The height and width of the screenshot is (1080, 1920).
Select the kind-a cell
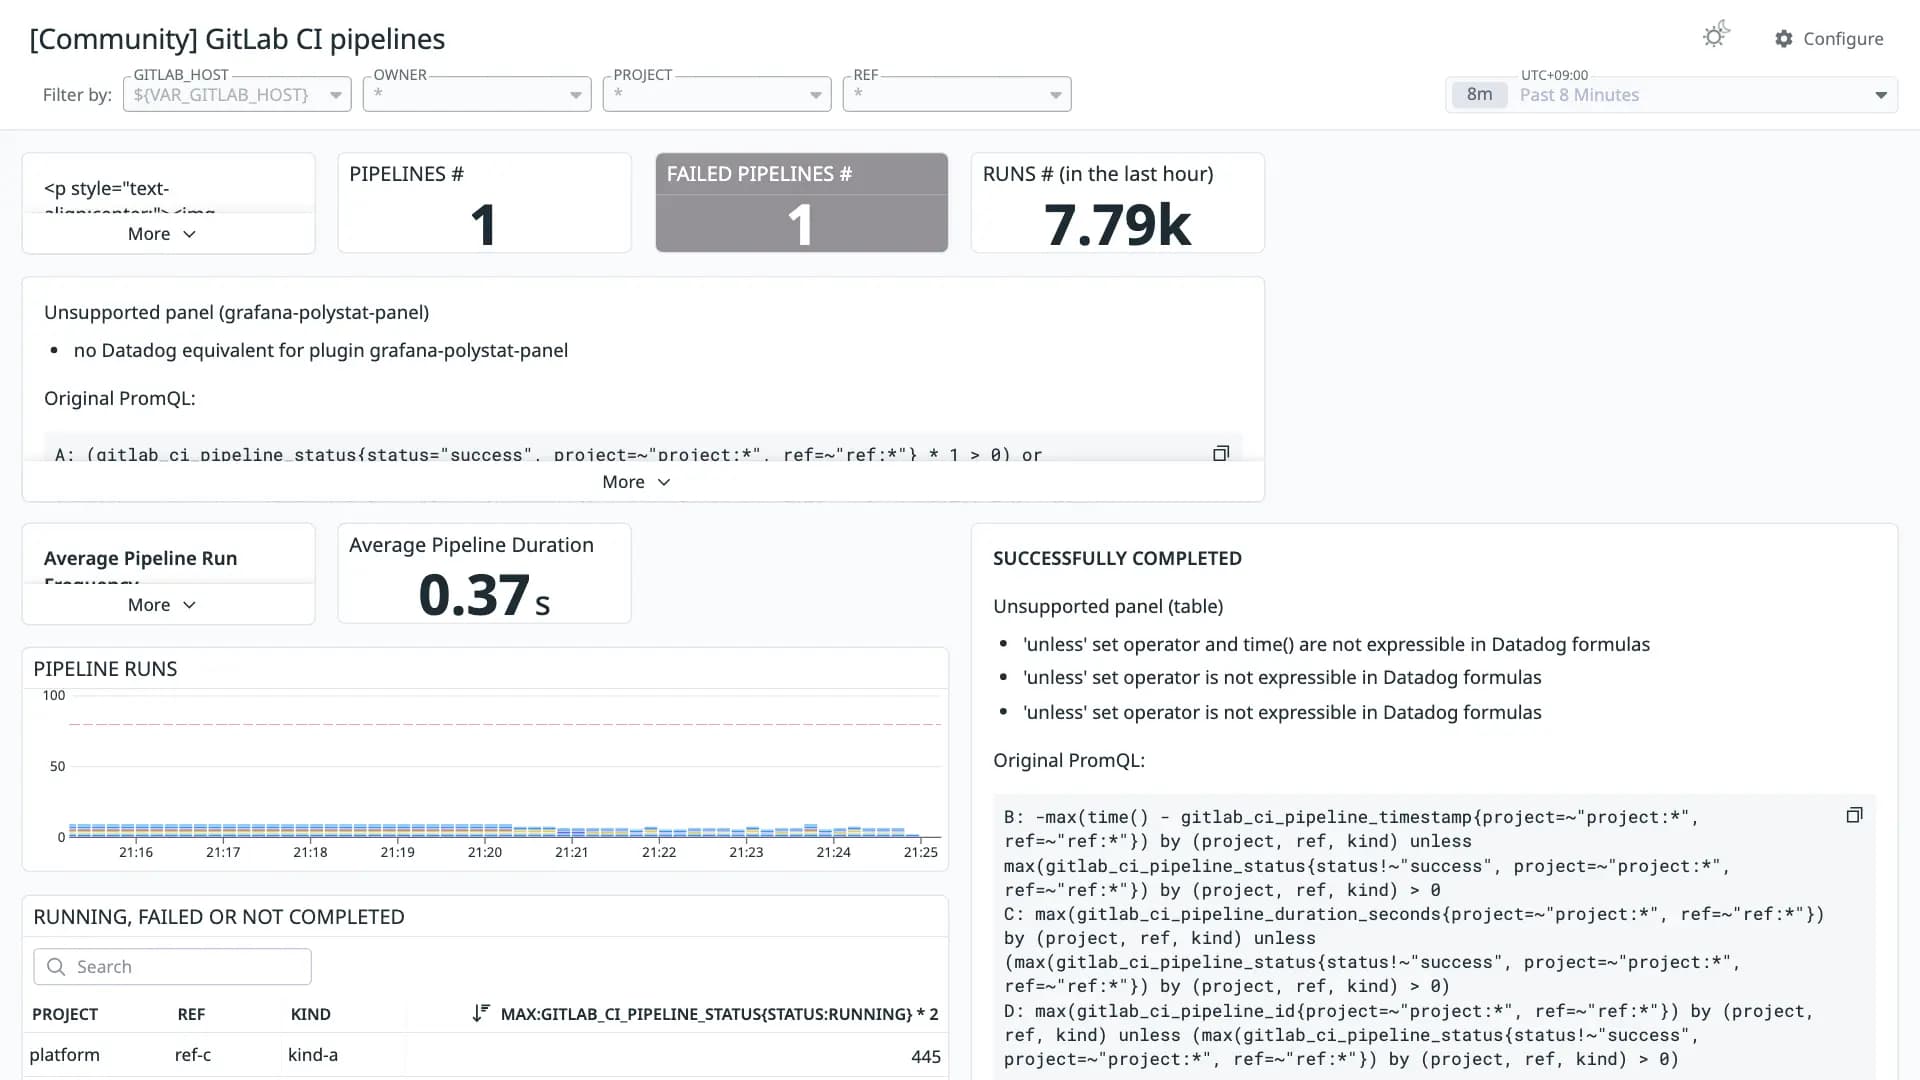coord(313,1055)
